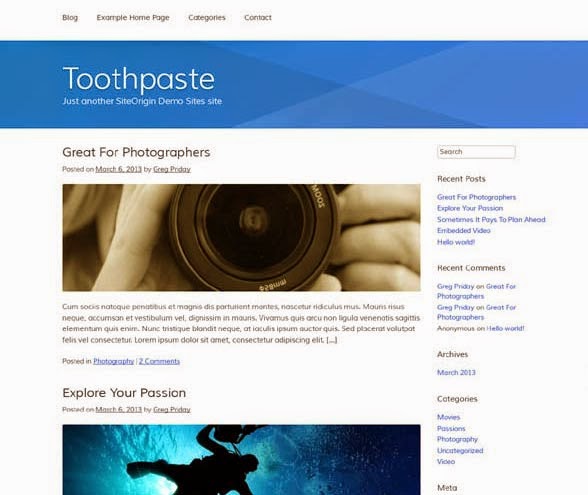Open the Photography category link under post
The width and height of the screenshot is (588, 495).
[114, 361]
